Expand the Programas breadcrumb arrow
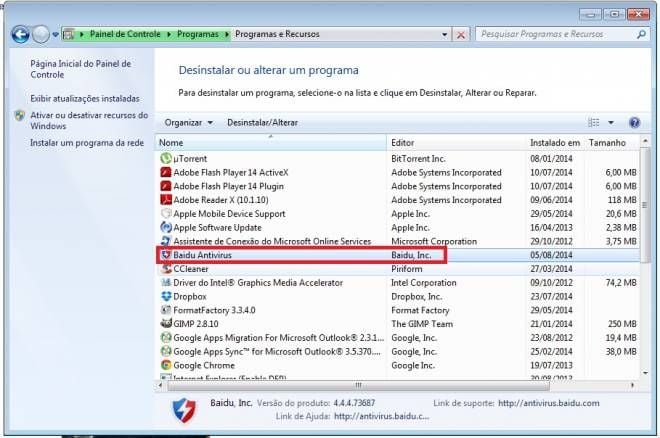This screenshot has width=660, height=438. coord(227,34)
